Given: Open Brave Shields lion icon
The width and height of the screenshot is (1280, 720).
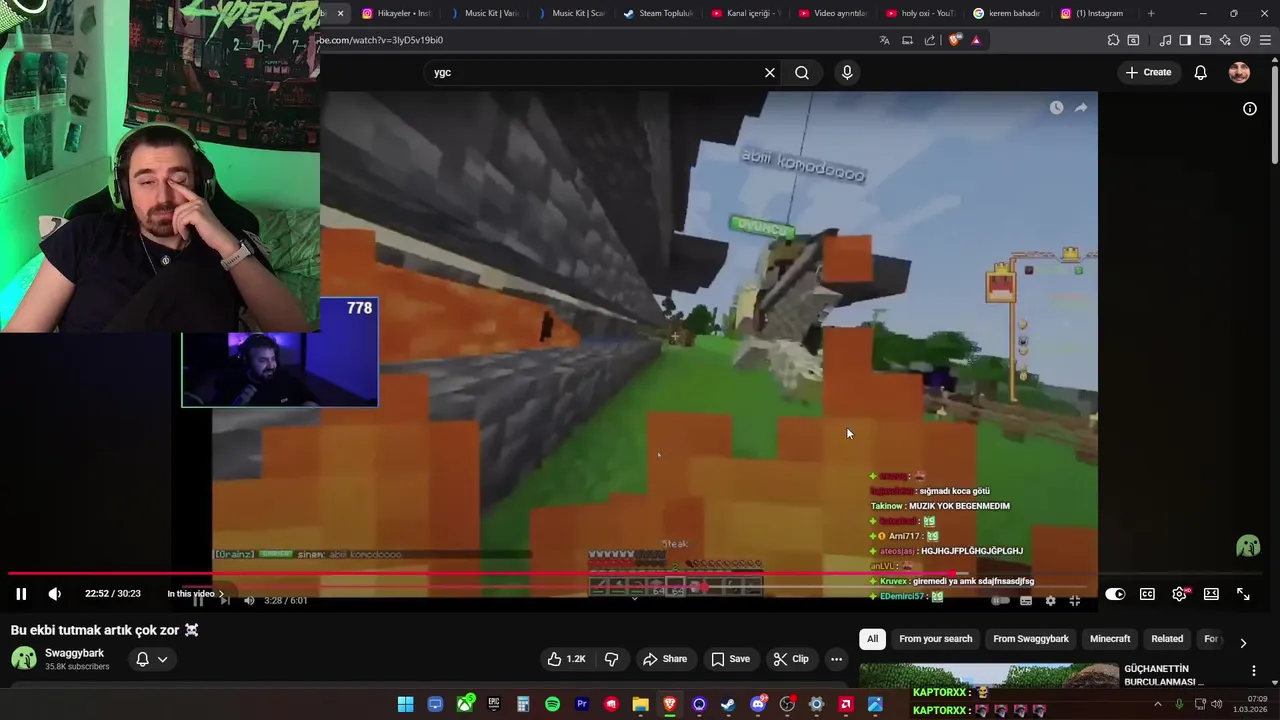Looking at the screenshot, I should tap(955, 40).
